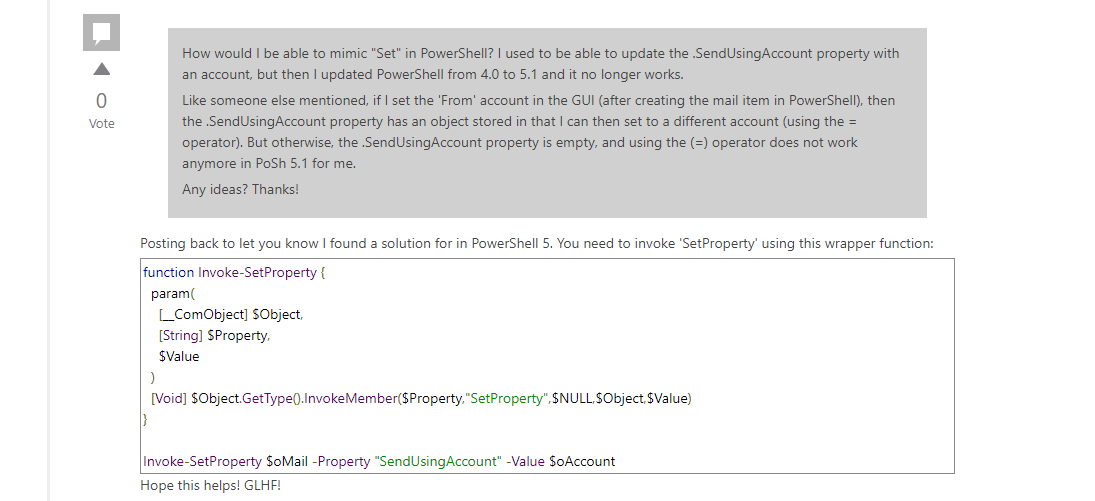
Task: Upvote the answer with the triangle arrow
Action: point(101,70)
